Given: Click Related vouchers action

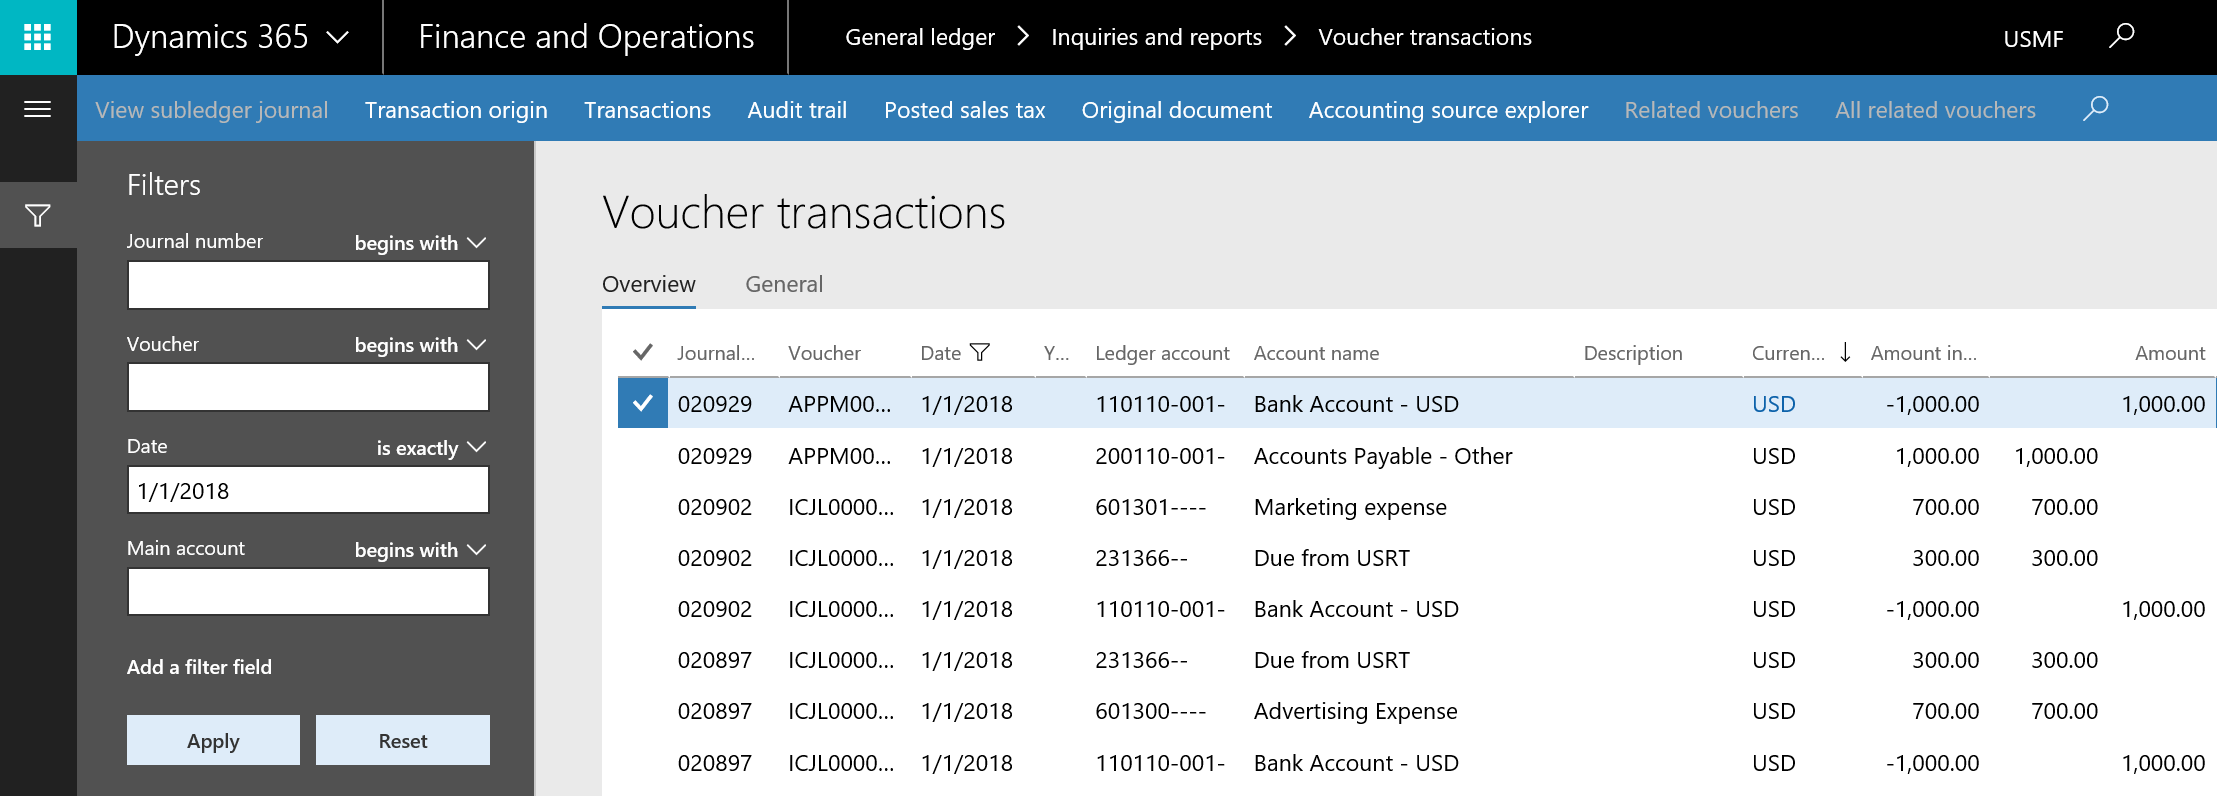Looking at the screenshot, I should [x=1711, y=109].
